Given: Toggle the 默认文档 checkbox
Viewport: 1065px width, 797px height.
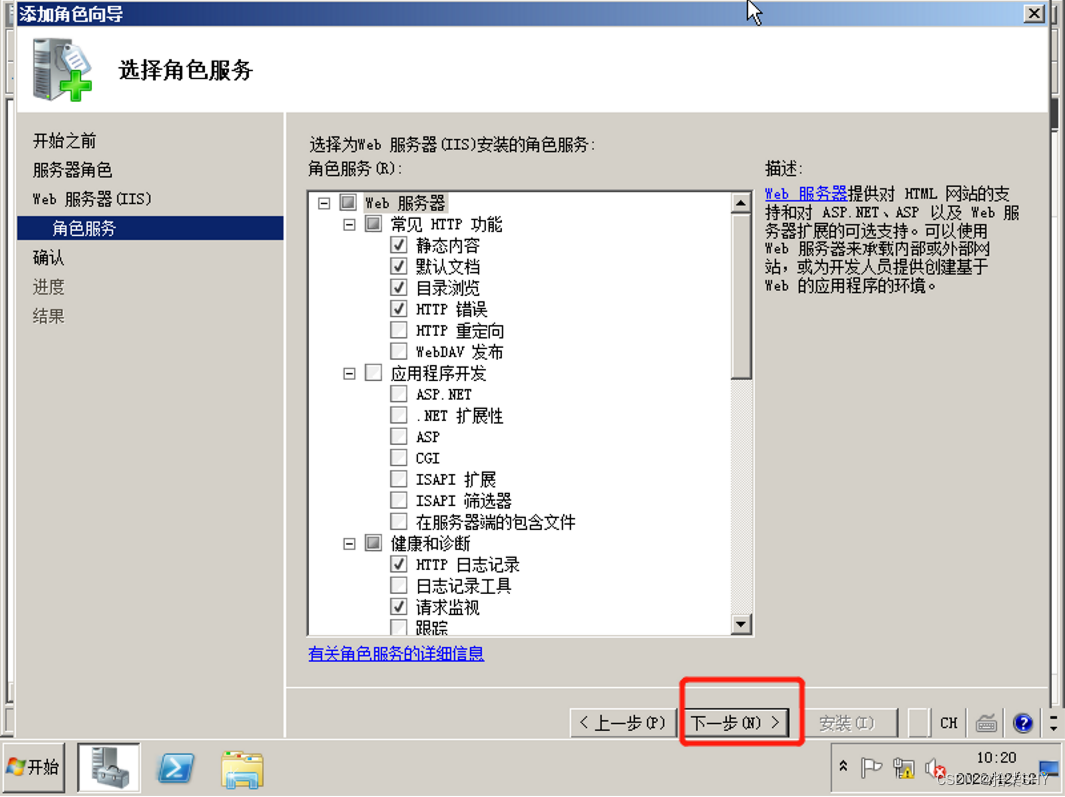Looking at the screenshot, I should click(x=399, y=266).
